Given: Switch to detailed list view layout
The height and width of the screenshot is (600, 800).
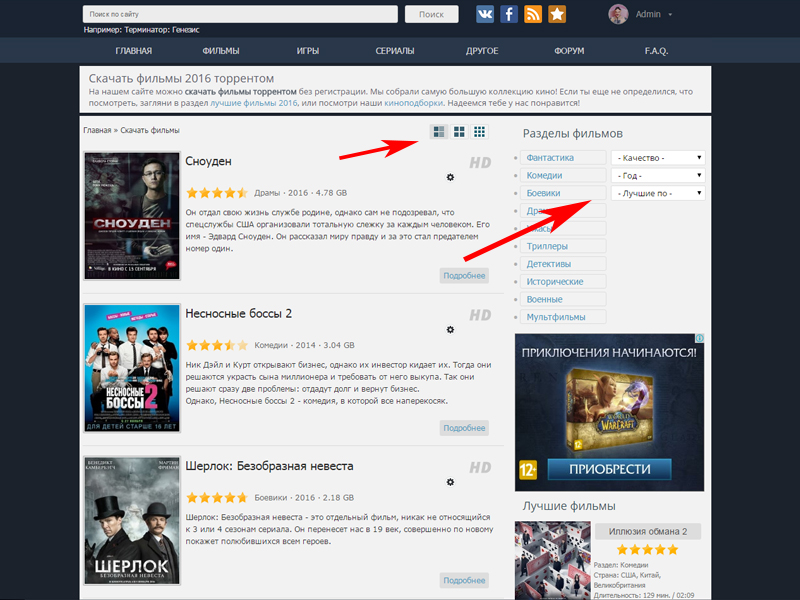Looking at the screenshot, I should coord(439,132).
